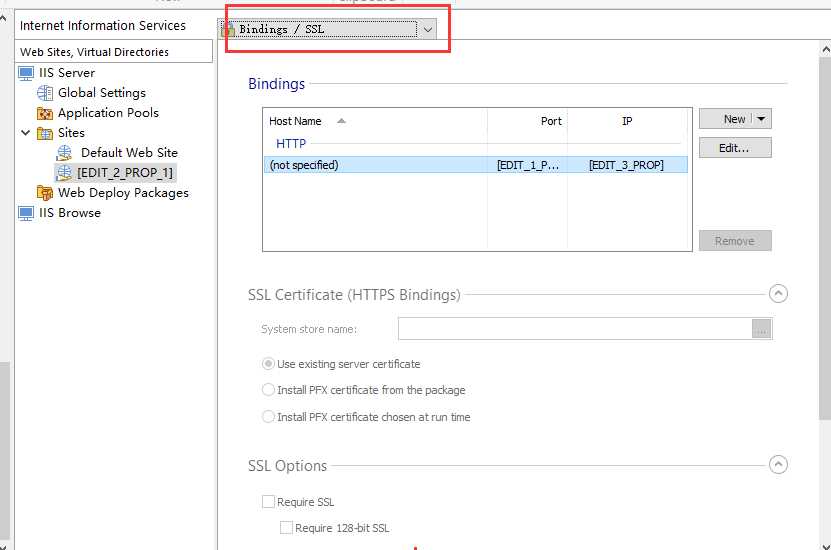This screenshot has width=831, height=550.
Task: Click the Internet Information Services header
Action: pos(103,25)
